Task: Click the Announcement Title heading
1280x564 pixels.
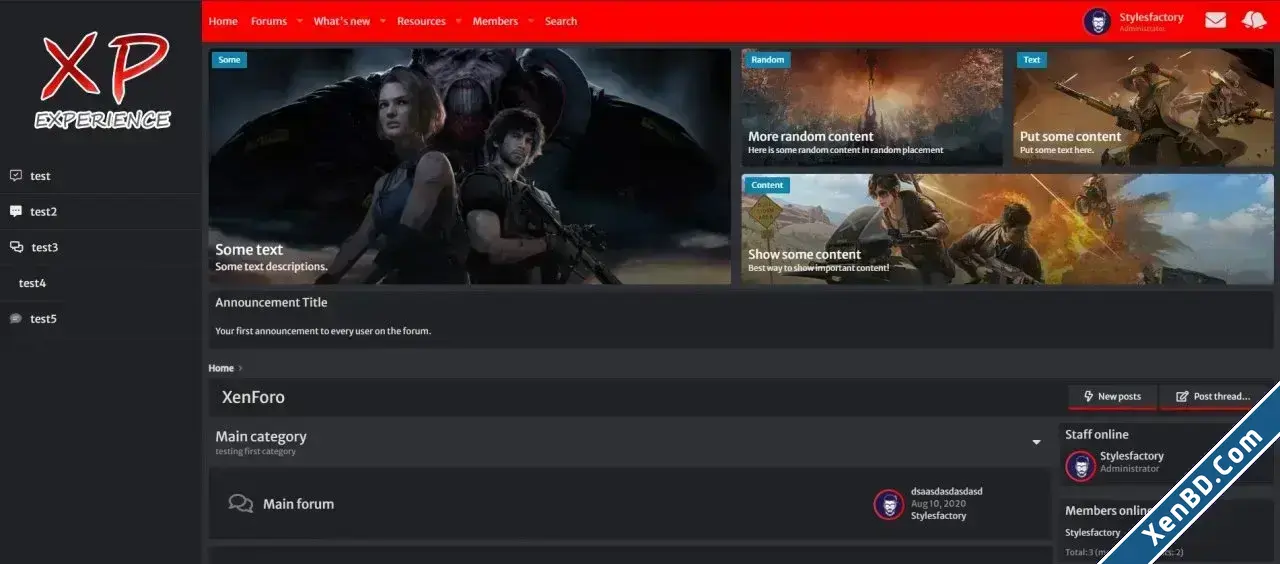Action: click(271, 302)
